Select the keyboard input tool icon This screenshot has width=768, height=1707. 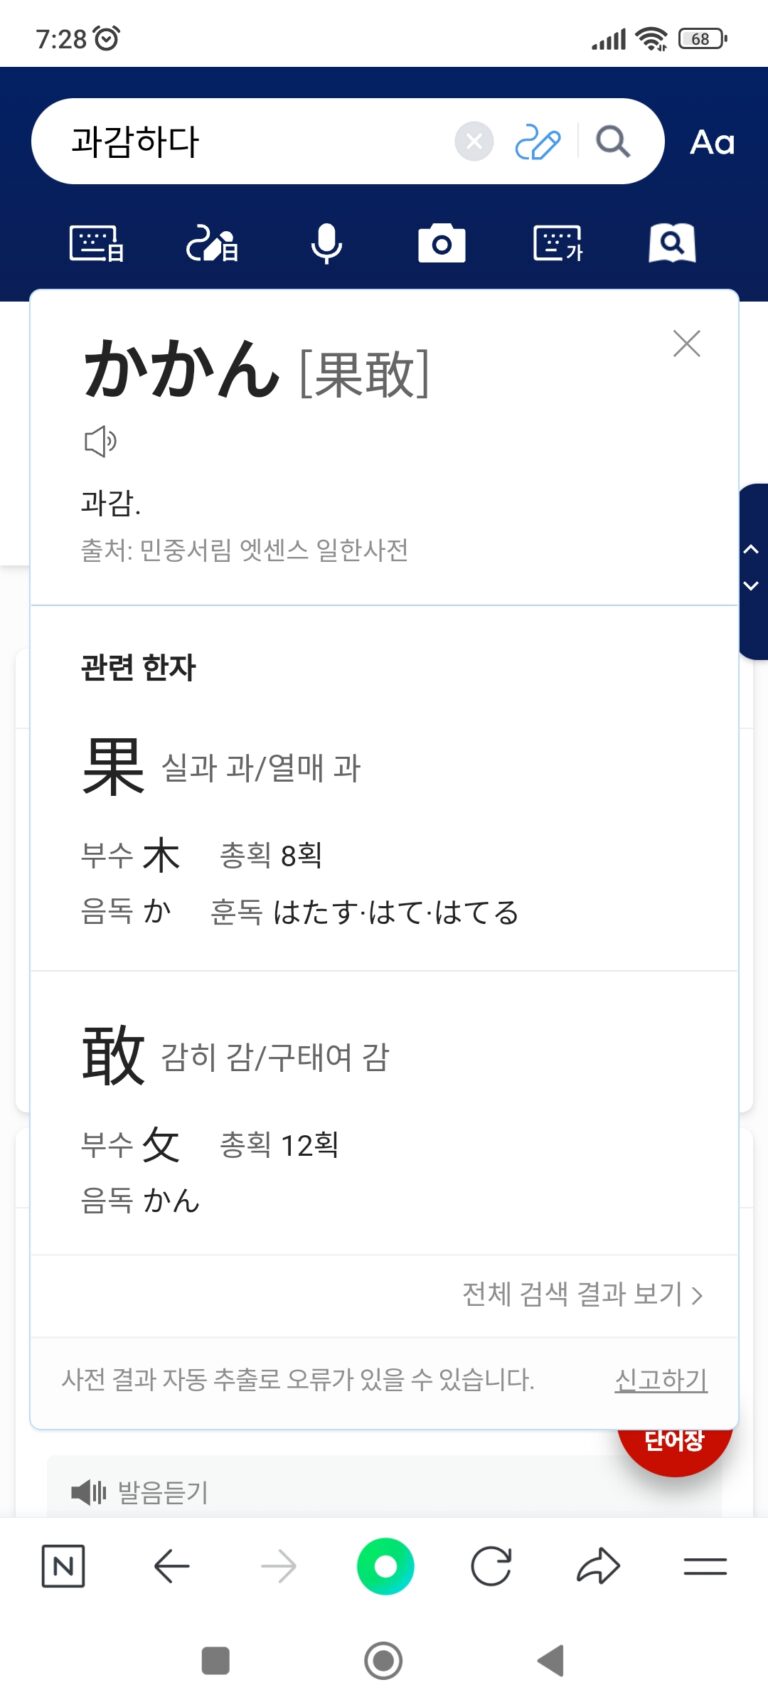(96, 243)
